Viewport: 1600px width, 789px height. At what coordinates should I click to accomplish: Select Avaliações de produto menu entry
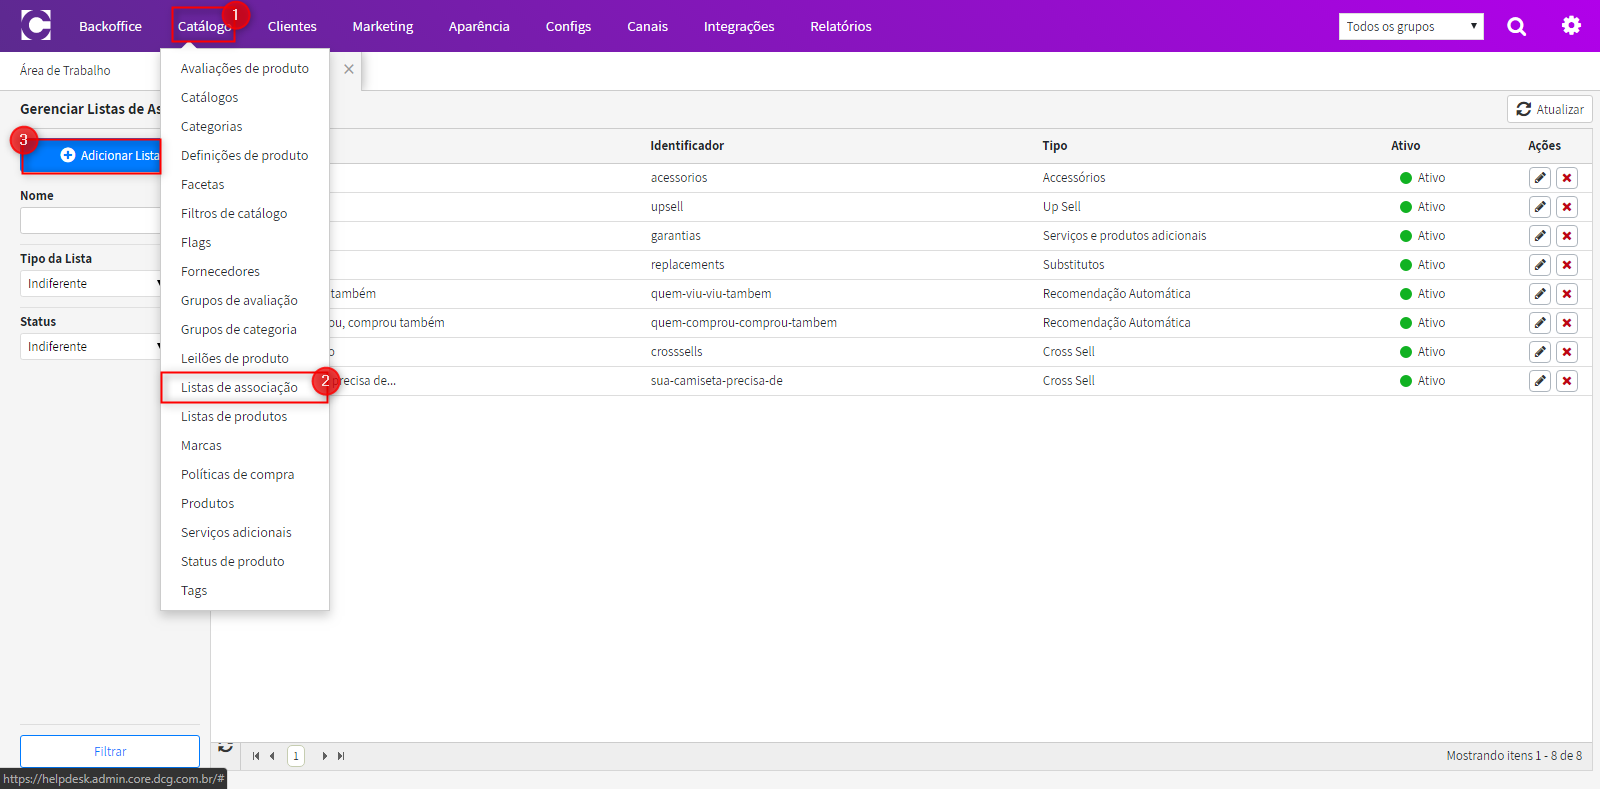tap(244, 69)
